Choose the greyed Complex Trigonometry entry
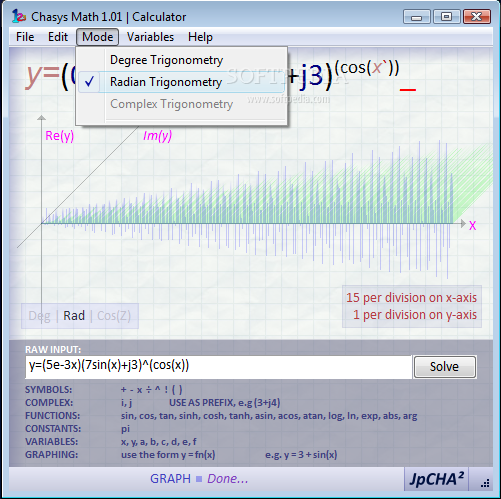Image resolution: width=501 pixels, height=499 pixels. point(182,104)
